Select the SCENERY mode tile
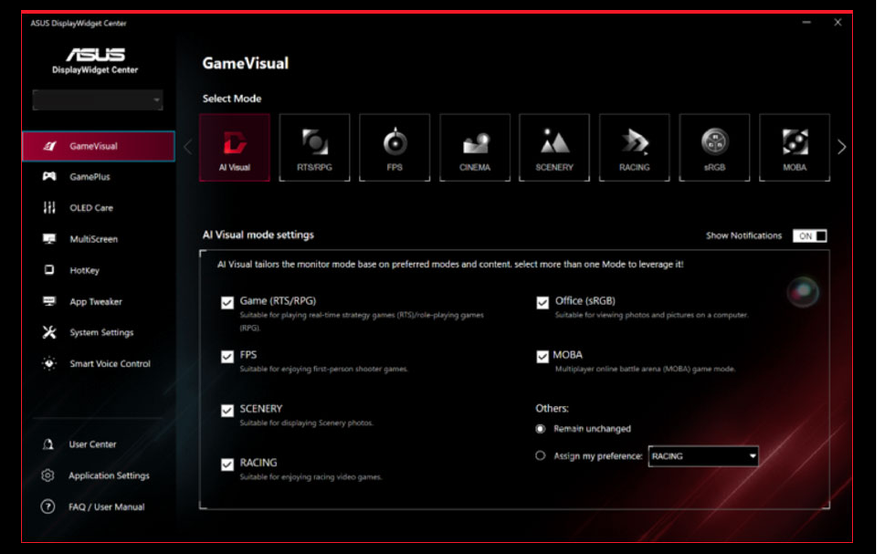877x554 pixels. pyautogui.click(x=554, y=148)
